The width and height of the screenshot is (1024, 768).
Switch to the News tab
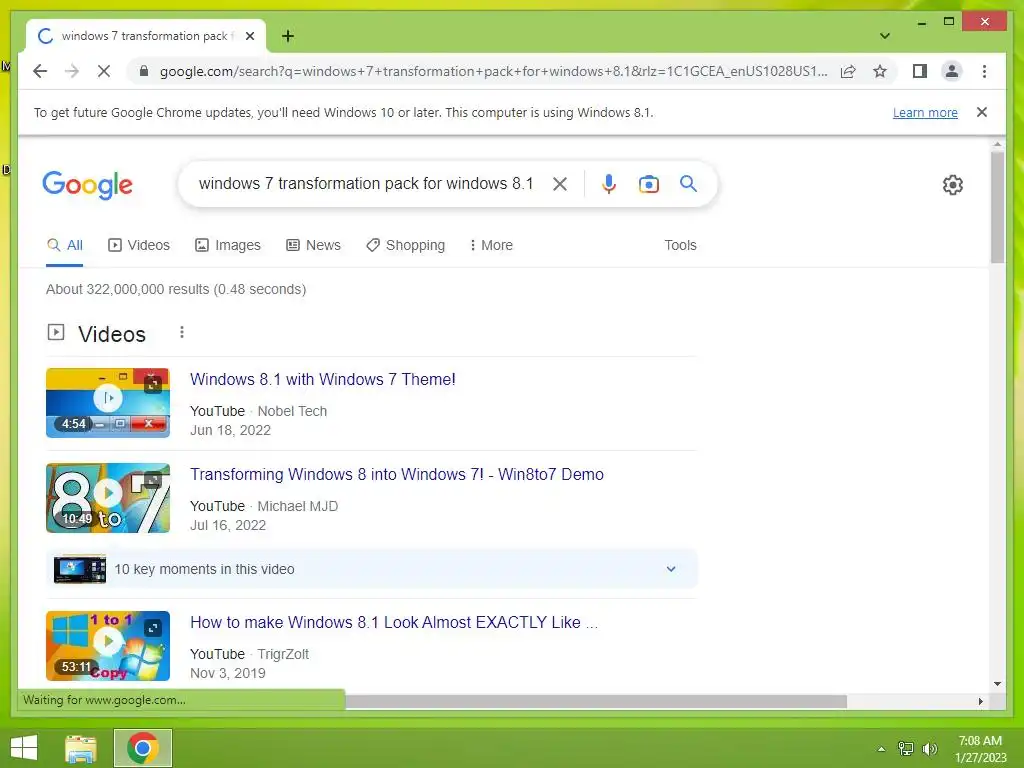313,246
